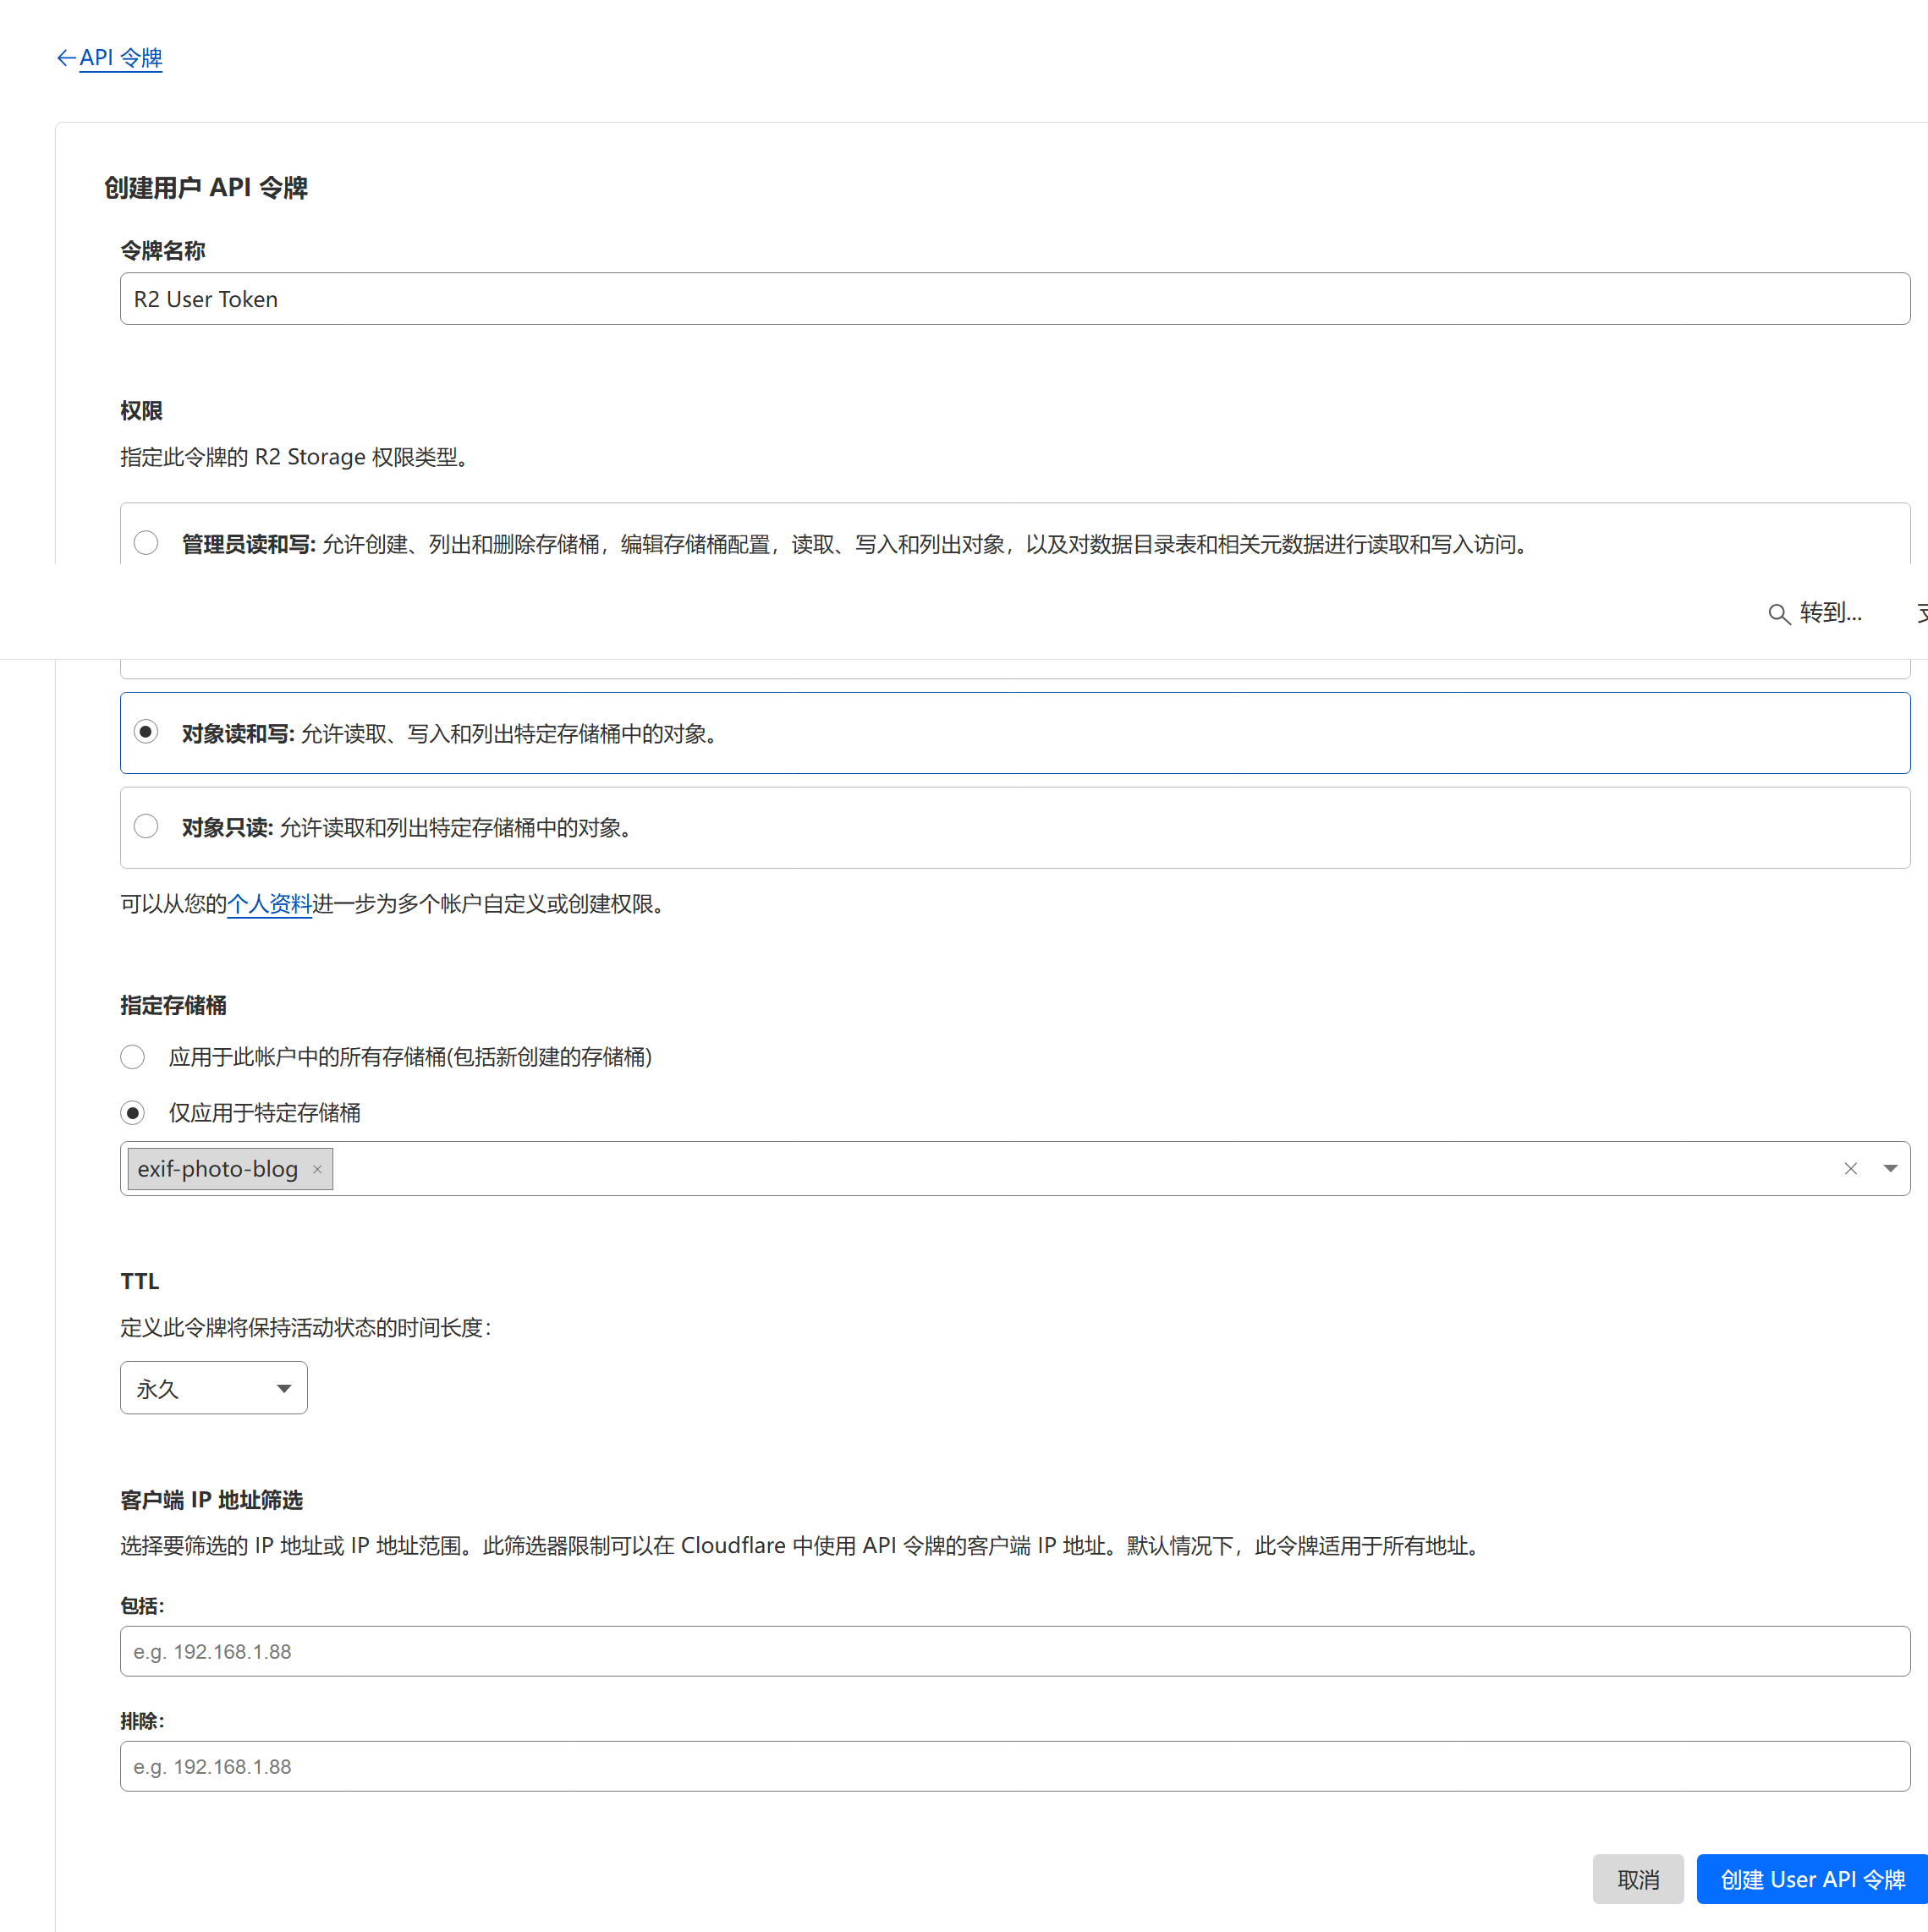The height and width of the screenshot is (1932, 1928).
Task: Choose the 对象只读 permission option
Action: (x=146, y=826)
